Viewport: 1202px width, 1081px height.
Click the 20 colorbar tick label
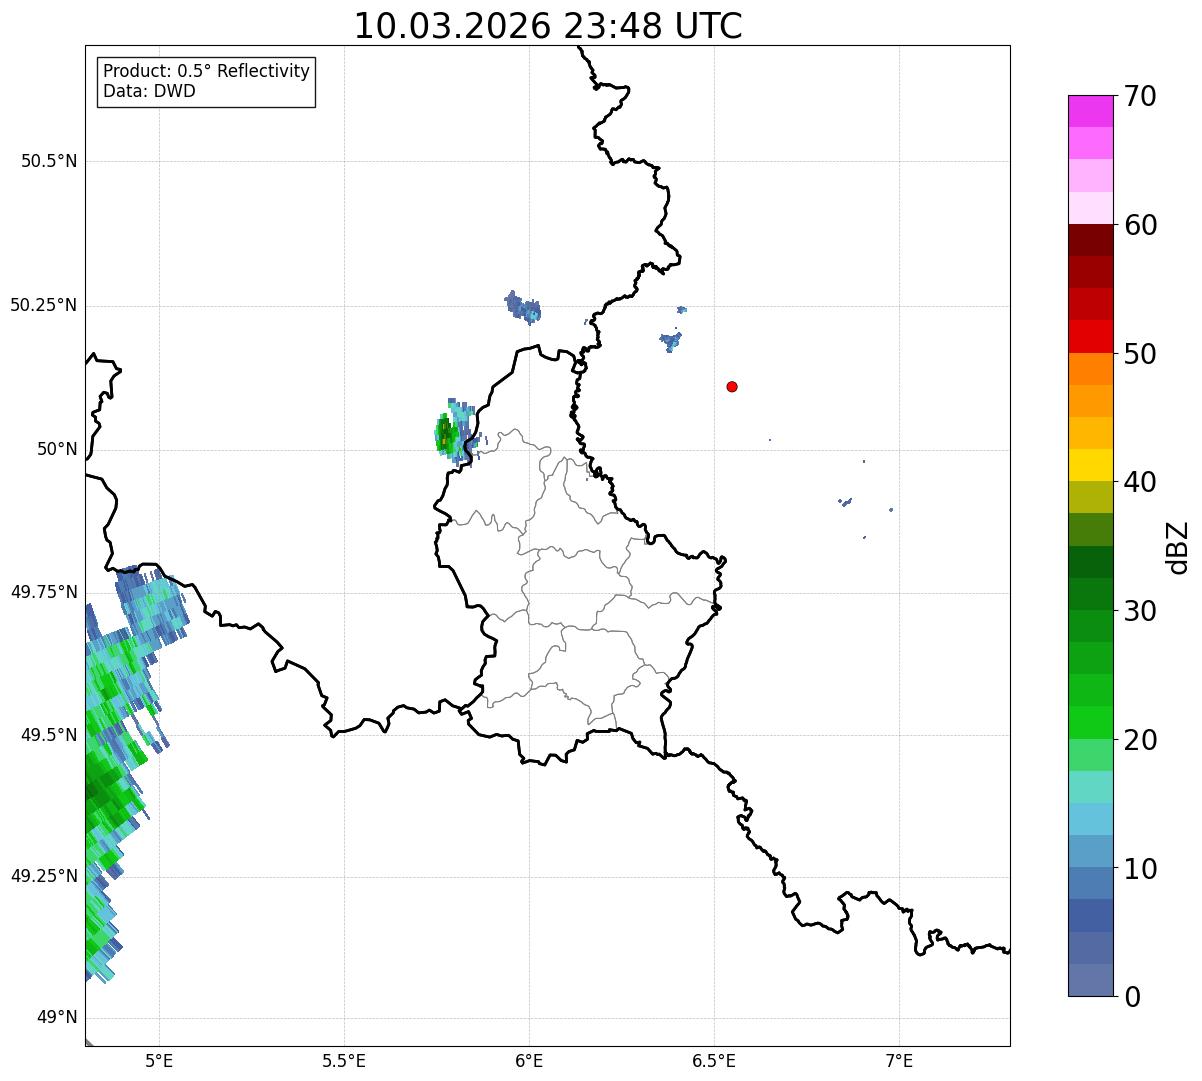1140,740
